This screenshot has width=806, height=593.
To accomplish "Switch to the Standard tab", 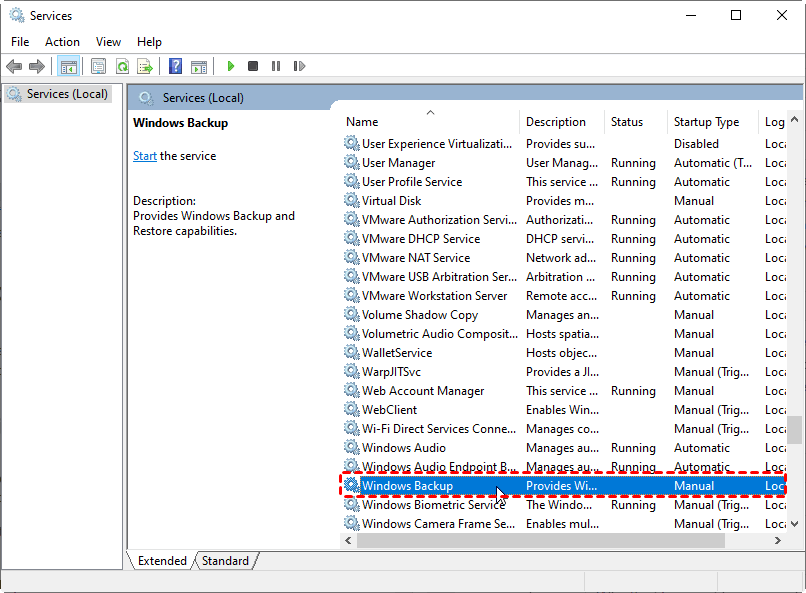I will pos(225,561).
